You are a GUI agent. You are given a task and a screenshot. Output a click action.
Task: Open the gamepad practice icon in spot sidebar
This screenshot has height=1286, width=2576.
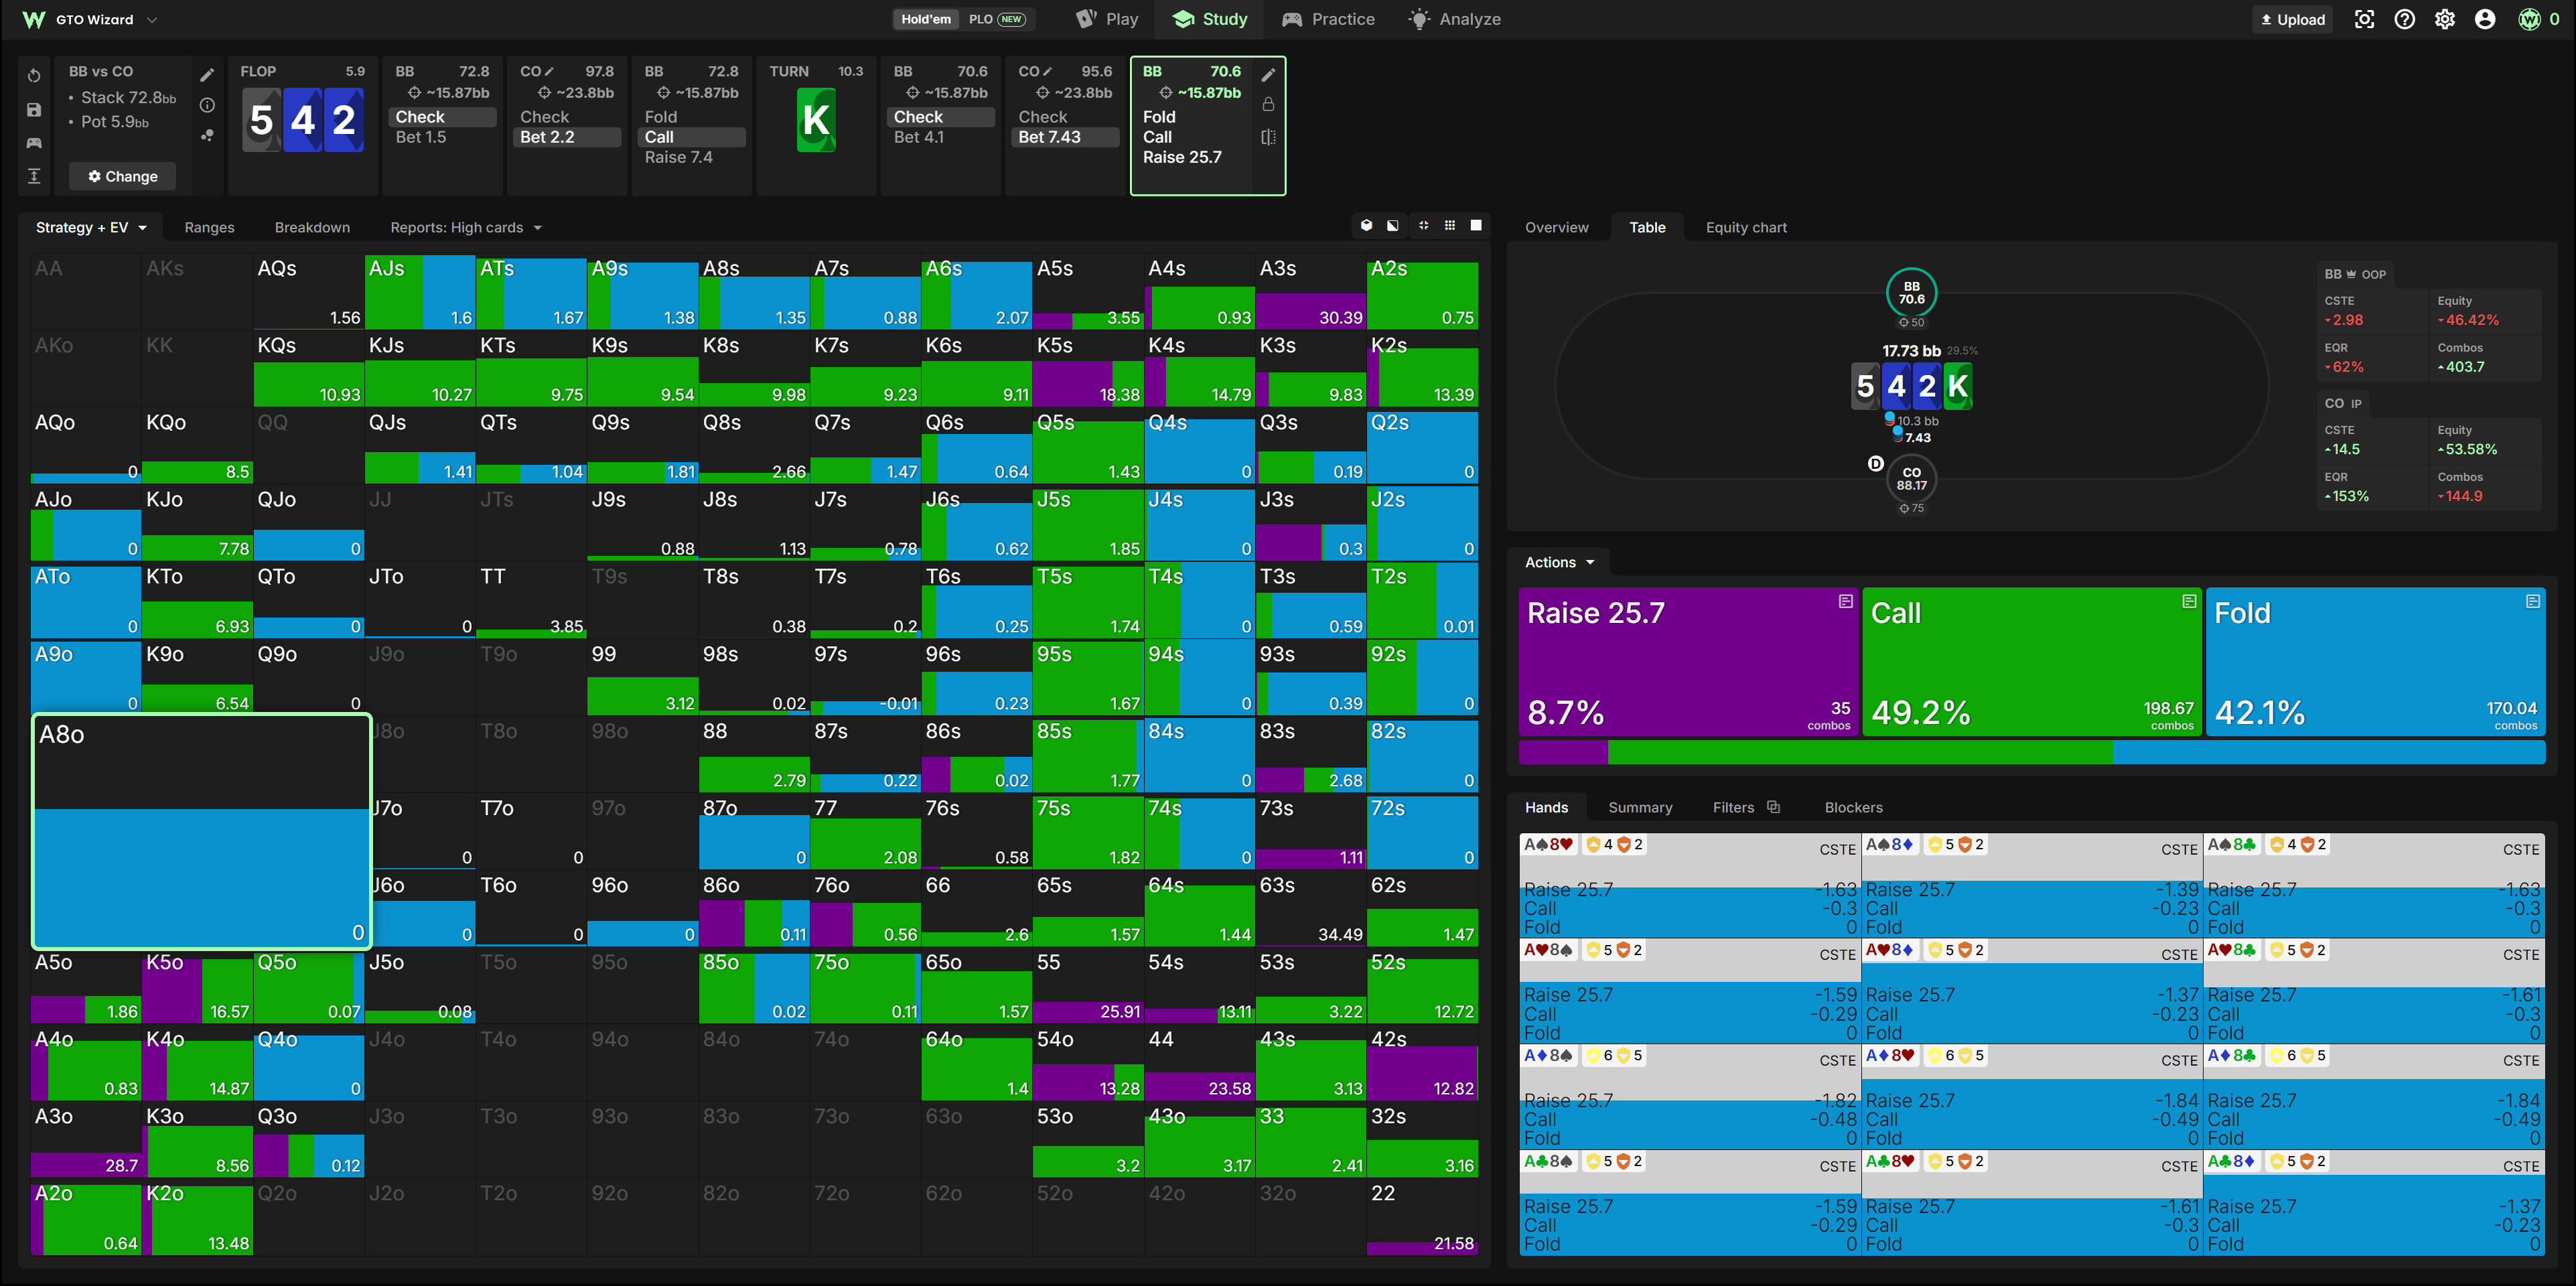point(34,143)
